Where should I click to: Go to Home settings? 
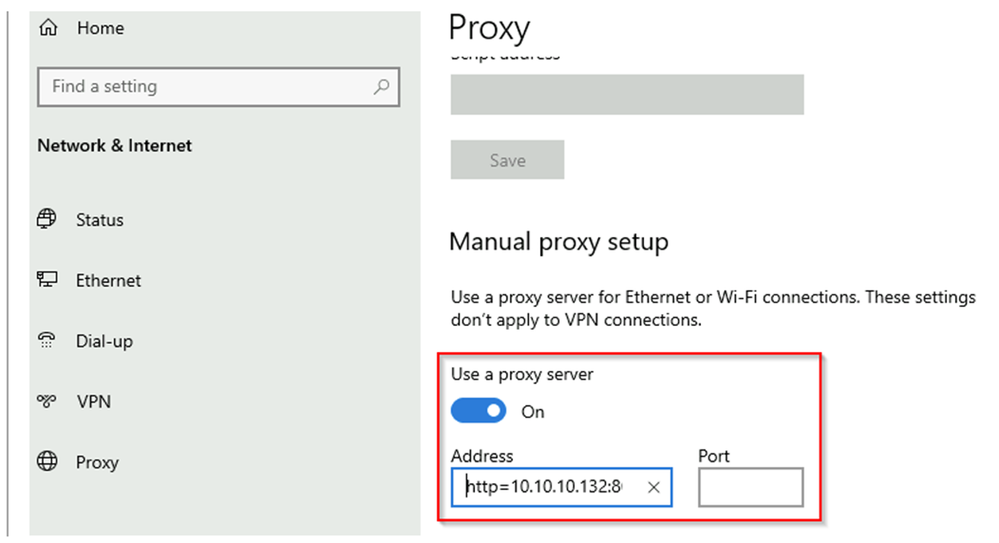pos(101,28)
